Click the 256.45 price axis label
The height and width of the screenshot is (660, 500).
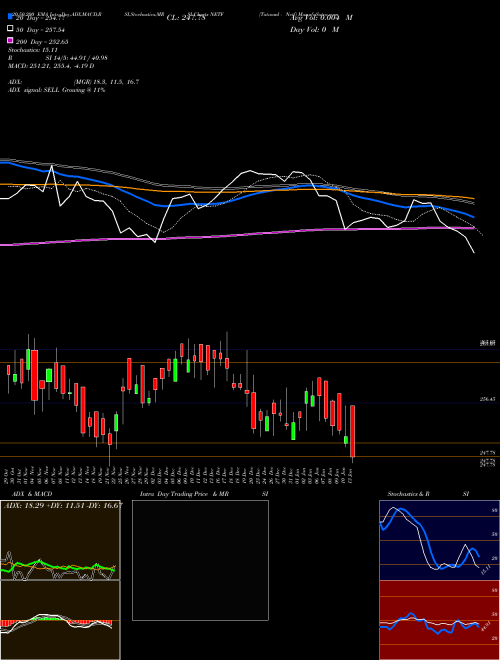click(487, 399)
